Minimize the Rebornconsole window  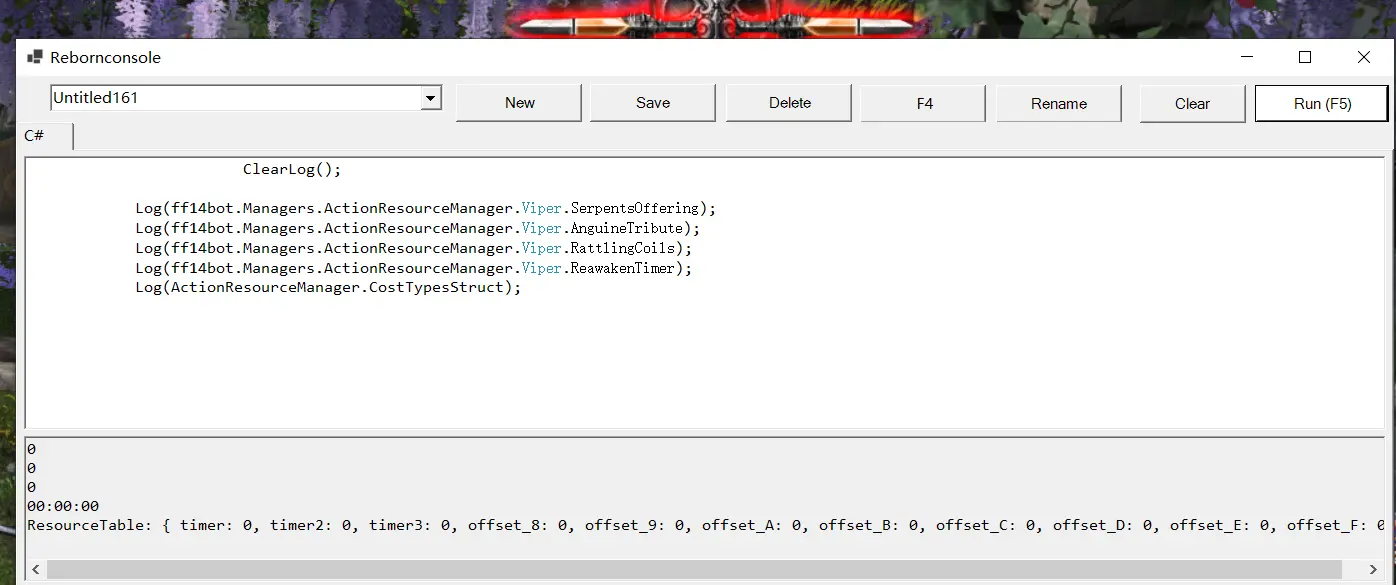point(1245,58)
